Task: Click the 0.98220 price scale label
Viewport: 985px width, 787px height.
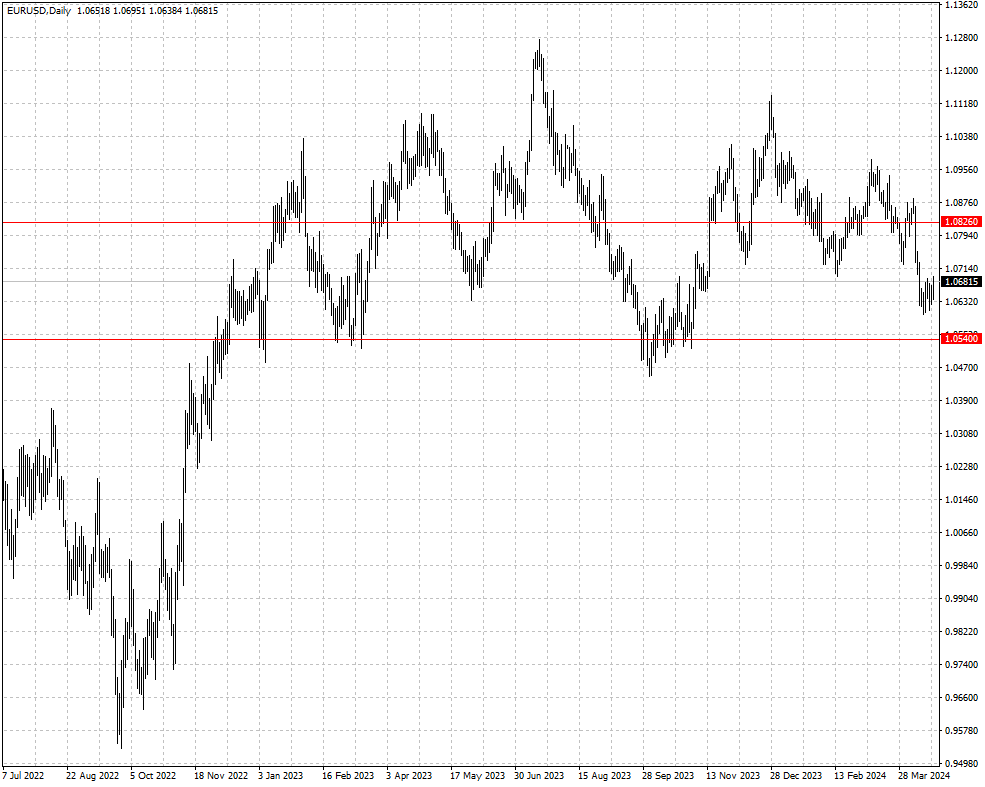Action: 961,631
